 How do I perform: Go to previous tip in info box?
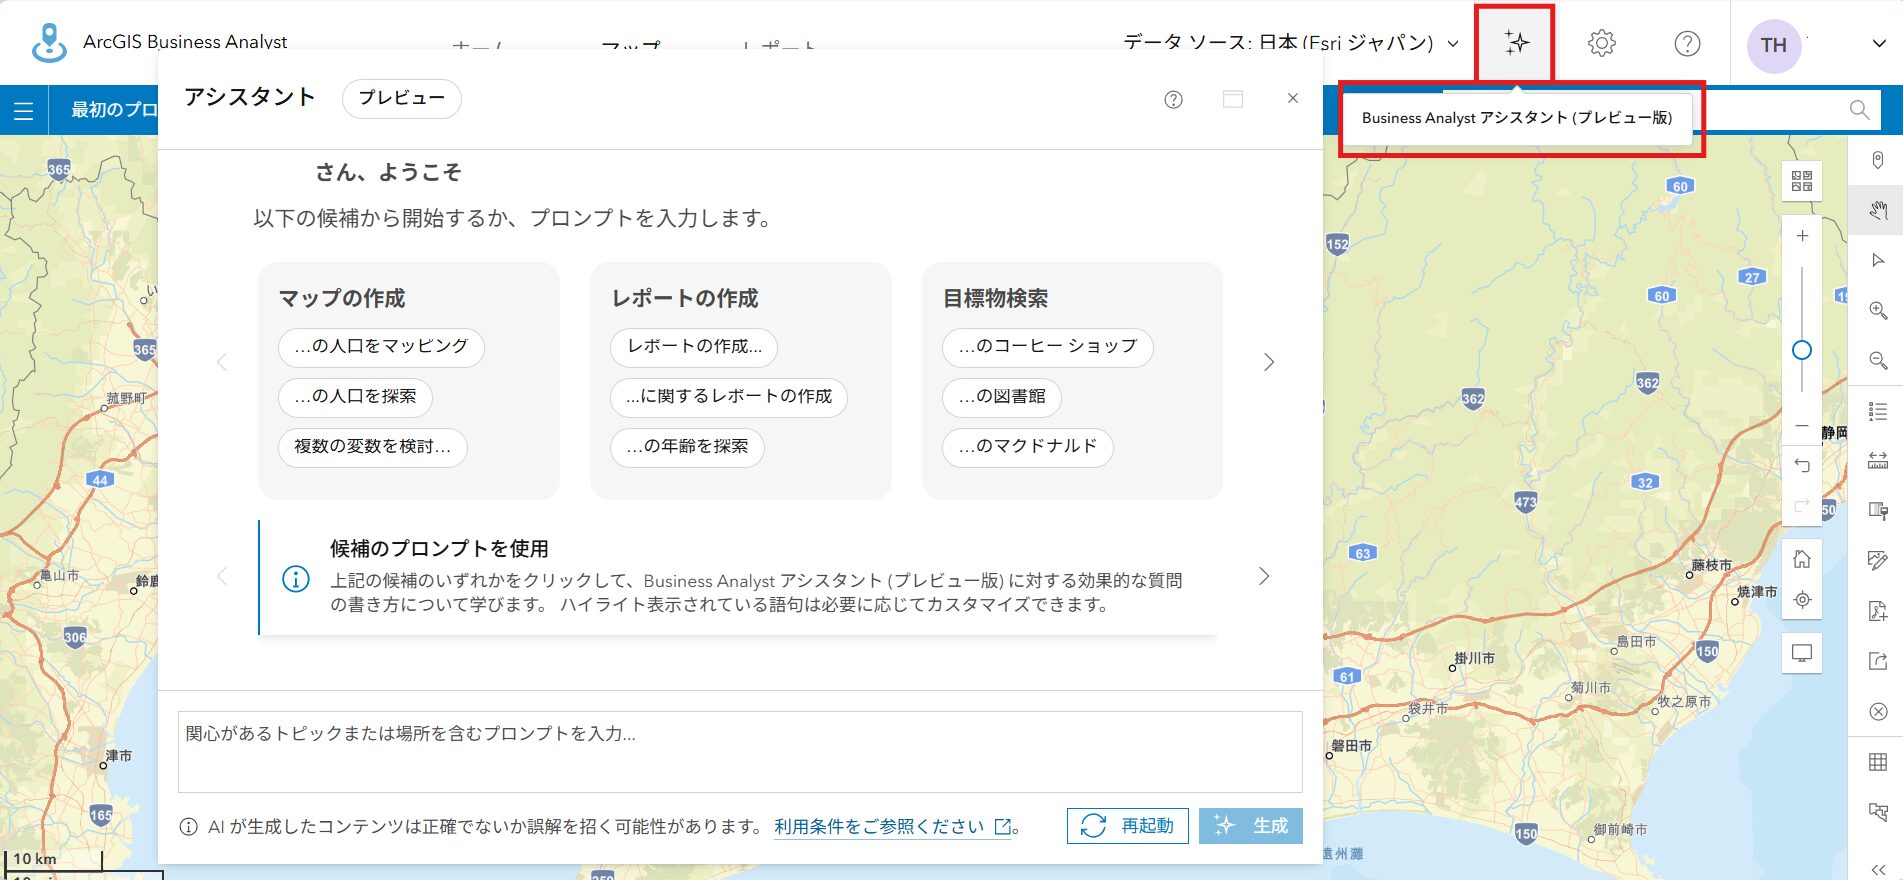coord(222,576)
